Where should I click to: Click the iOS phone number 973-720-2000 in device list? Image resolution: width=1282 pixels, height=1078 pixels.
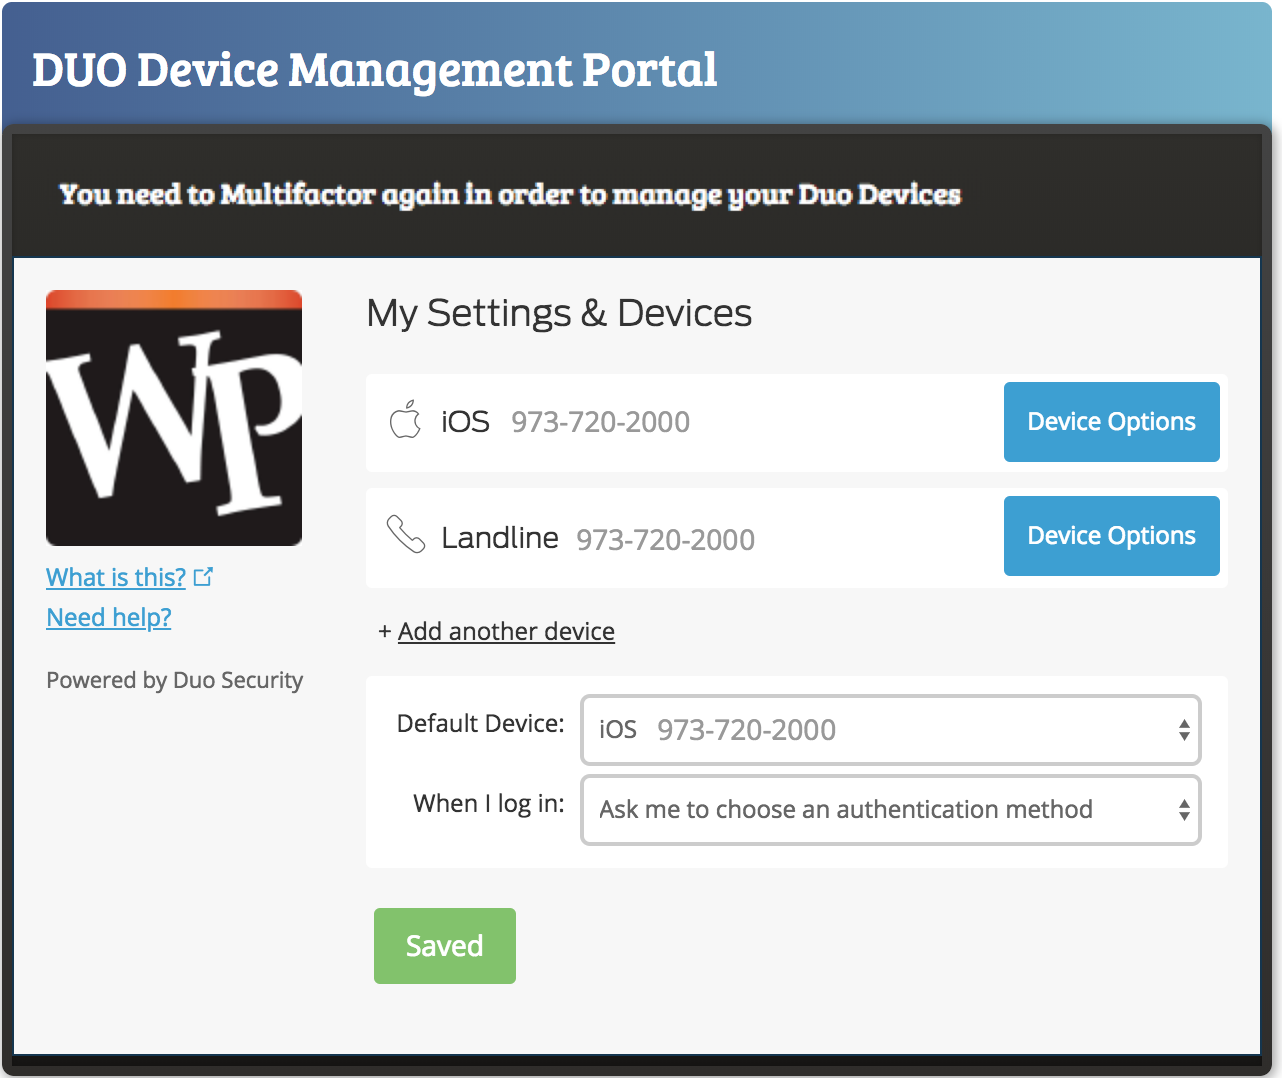click(600, 422)
